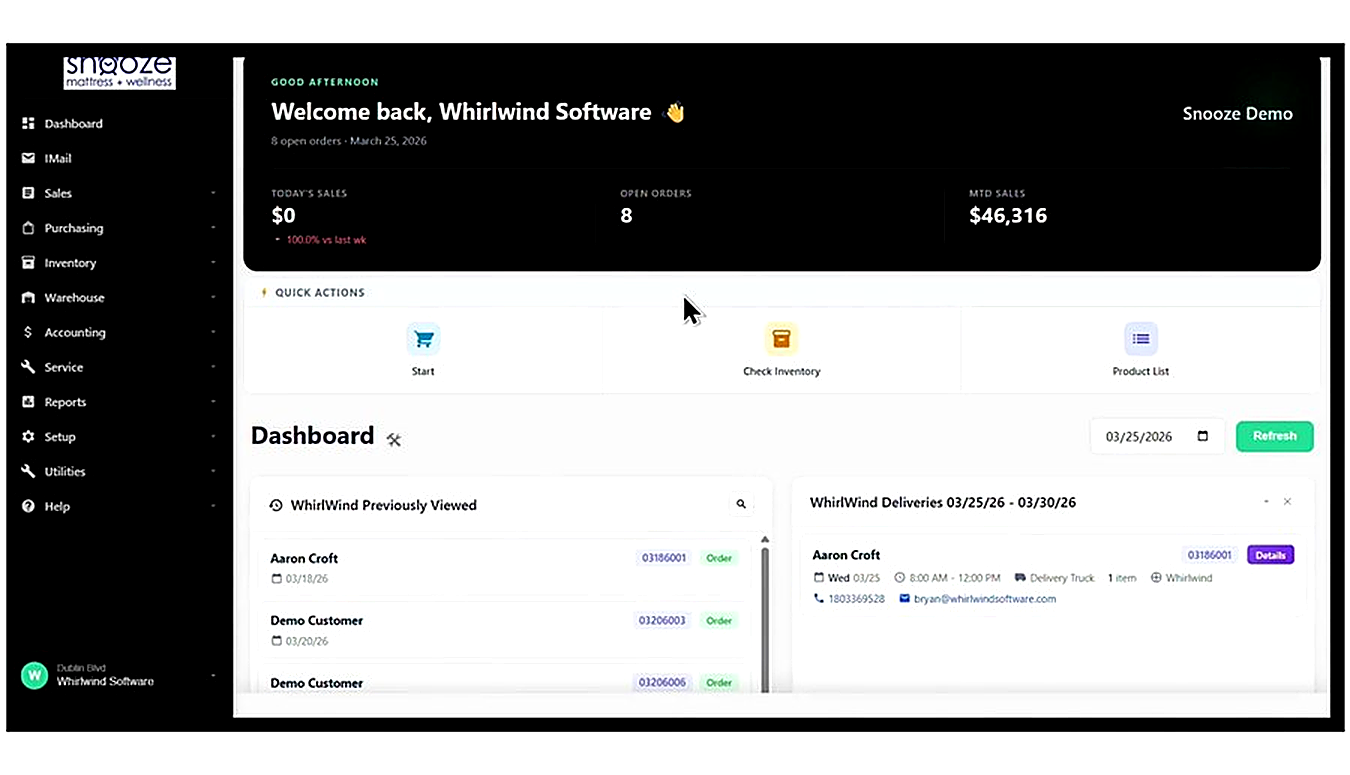Collapse the WhirlWind Deliveries panel

tap(1266, 501)
